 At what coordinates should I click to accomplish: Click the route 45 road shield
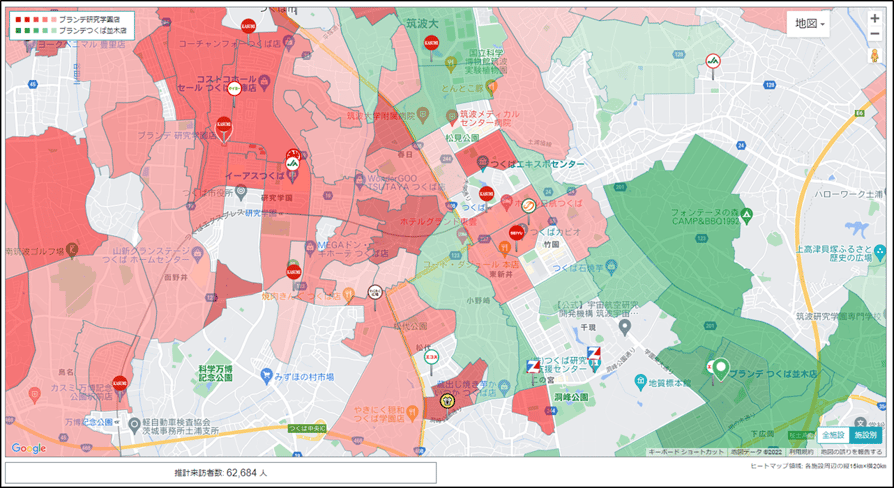click(32, 84)
